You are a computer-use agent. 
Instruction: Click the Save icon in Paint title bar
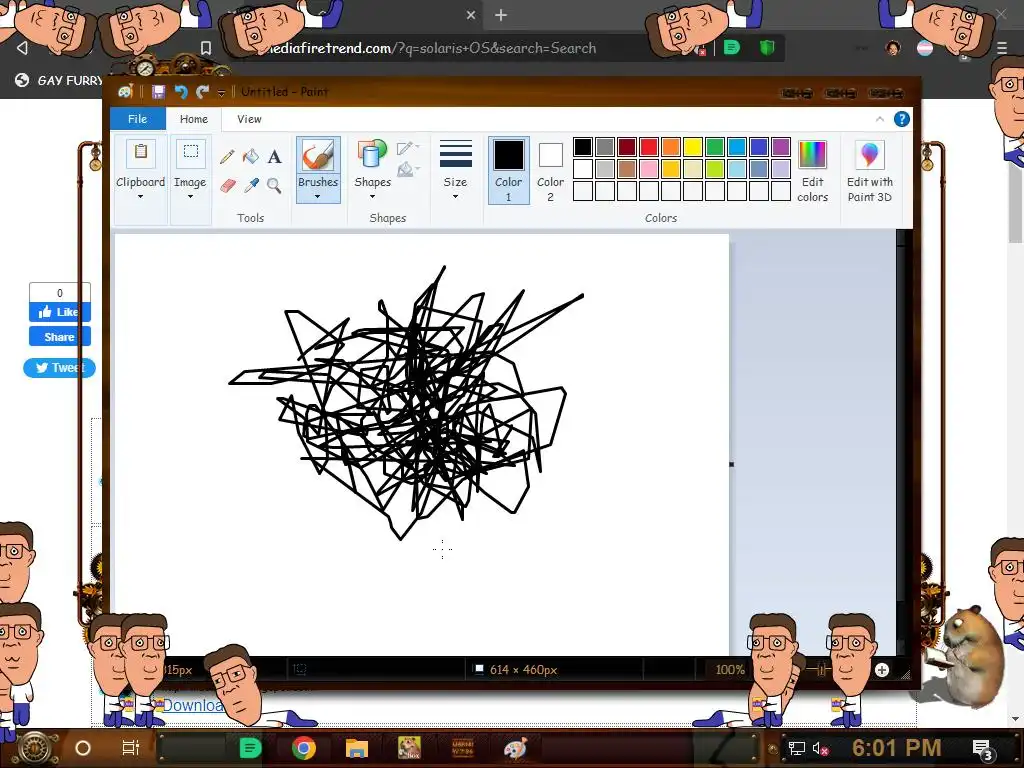[158, 92]
